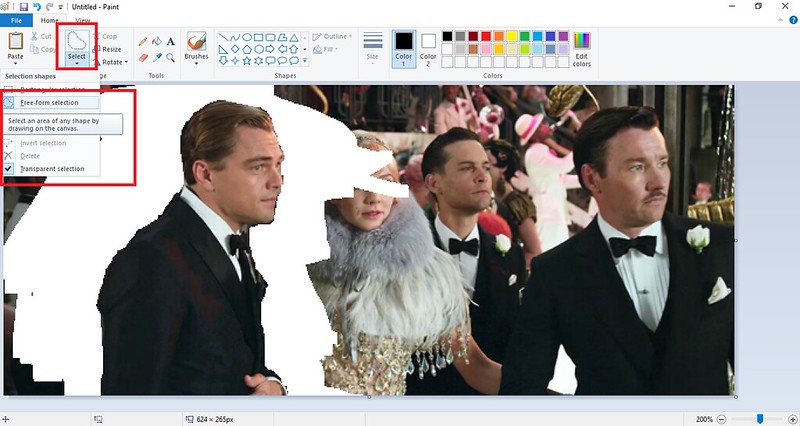Toggle the Transparent selection checkbox
This screenshot has height=426, width=800.
tap(10, 169)
